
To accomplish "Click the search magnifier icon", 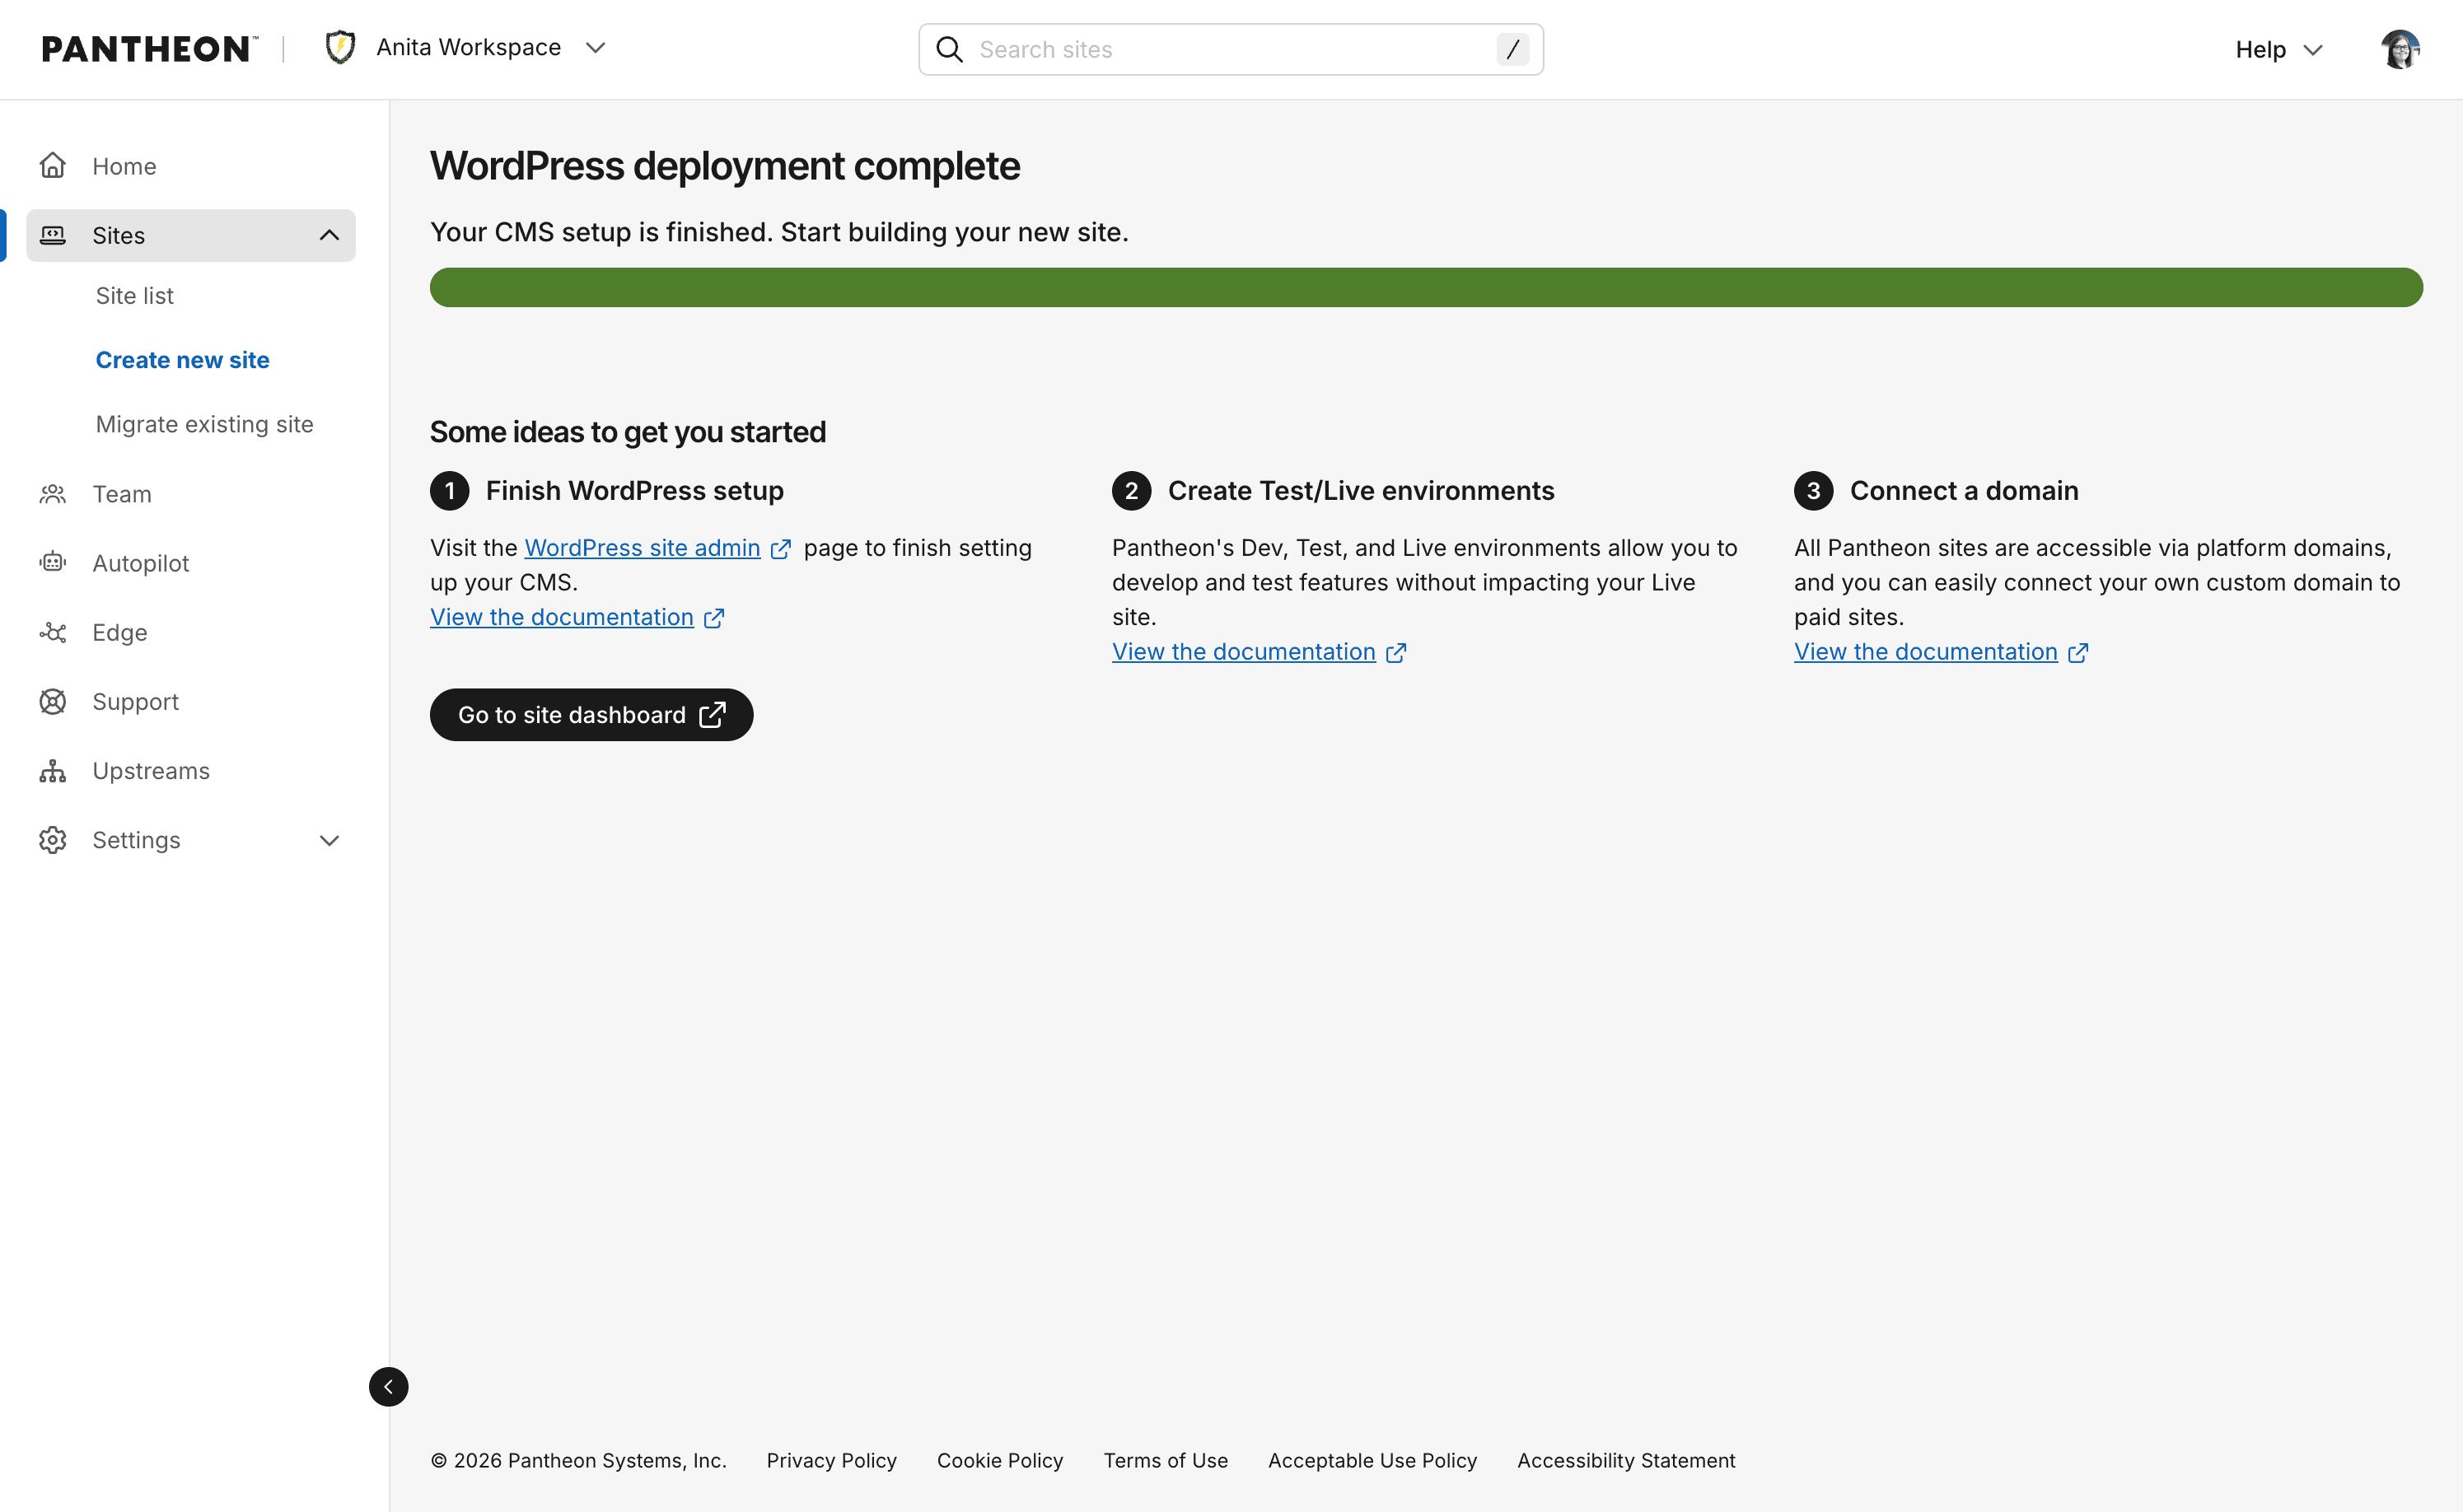I will click(949, 49).
